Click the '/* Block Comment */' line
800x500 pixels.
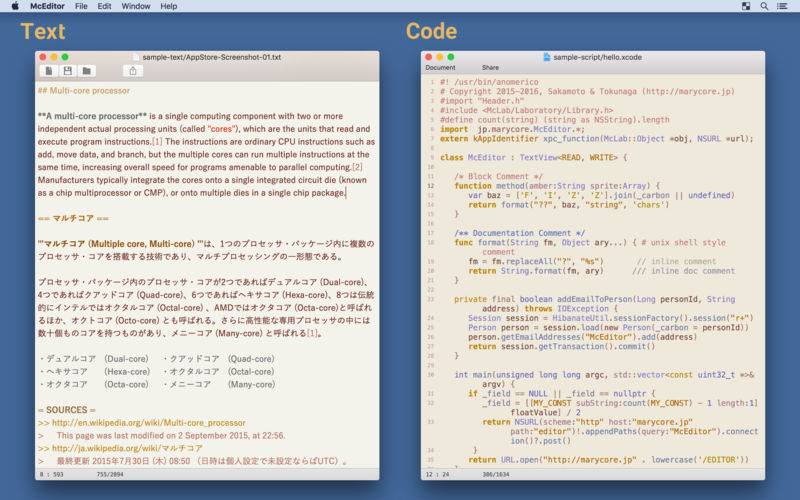pyautogui.click(x=498, y=176)
